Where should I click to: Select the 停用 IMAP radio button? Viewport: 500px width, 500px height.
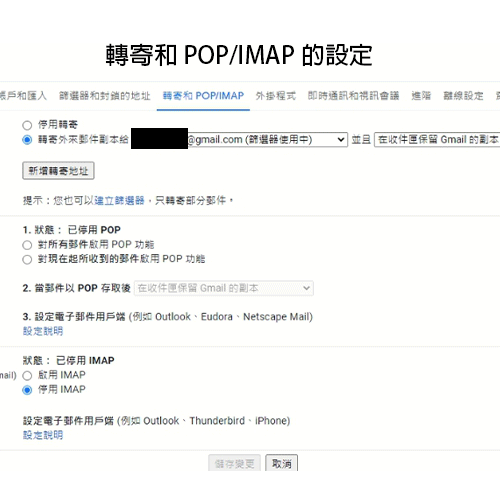coord(27,390)
